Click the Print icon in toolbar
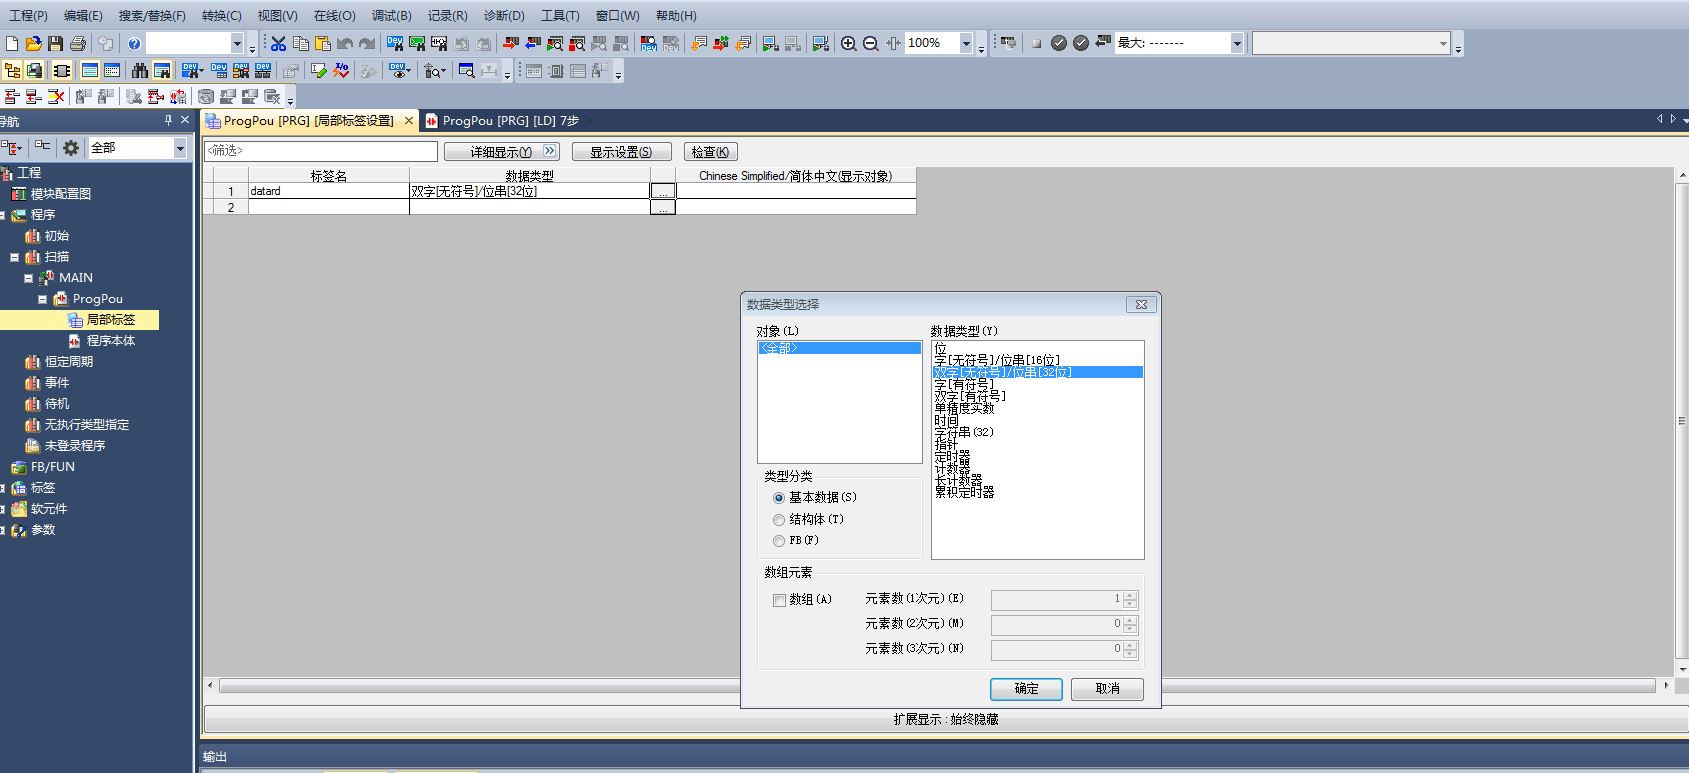This screenshot has height=773, width=1689. [78, 43]
